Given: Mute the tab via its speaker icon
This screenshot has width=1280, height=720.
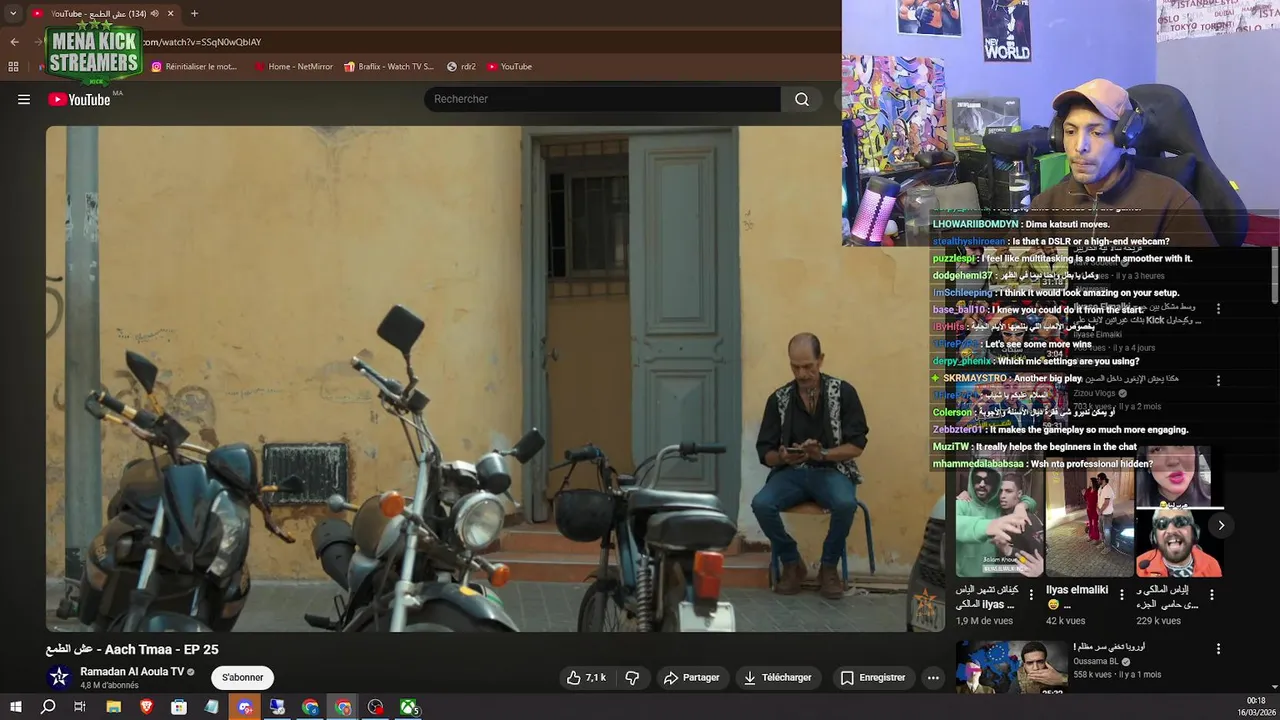Looking at the screenshot, I should coord(154,13).
